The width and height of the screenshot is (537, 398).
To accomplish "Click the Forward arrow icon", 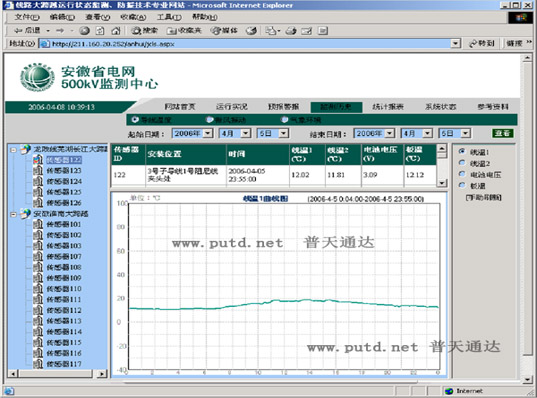I will click(60, 30).
